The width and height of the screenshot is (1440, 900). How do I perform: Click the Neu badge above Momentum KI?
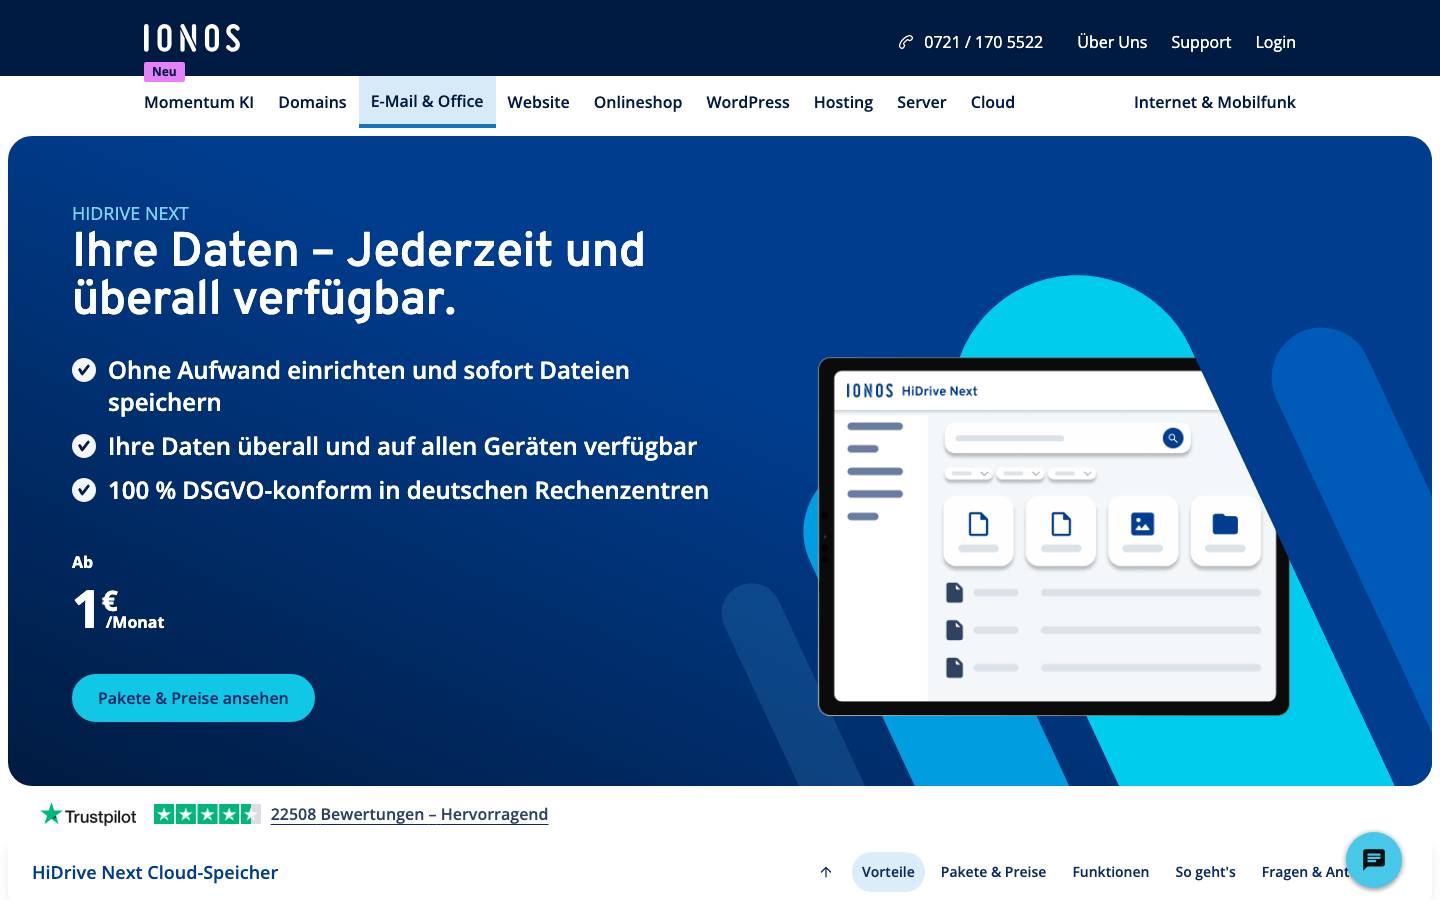pyautogui.click(x=164, y=72)
